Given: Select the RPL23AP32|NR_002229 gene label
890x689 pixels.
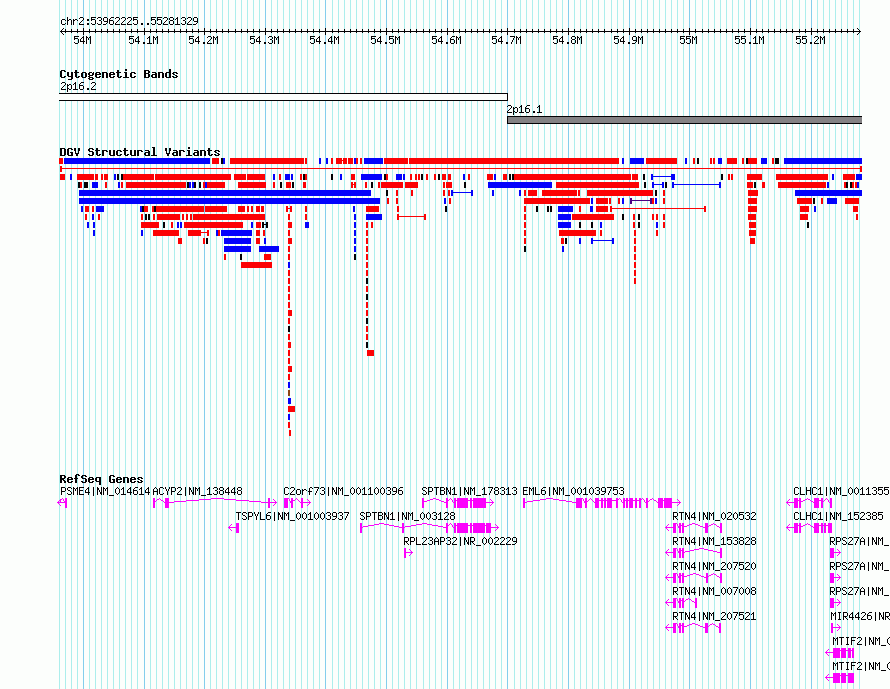Looking at the screenshot, I should pyautogui.click(x=460, y=541).
